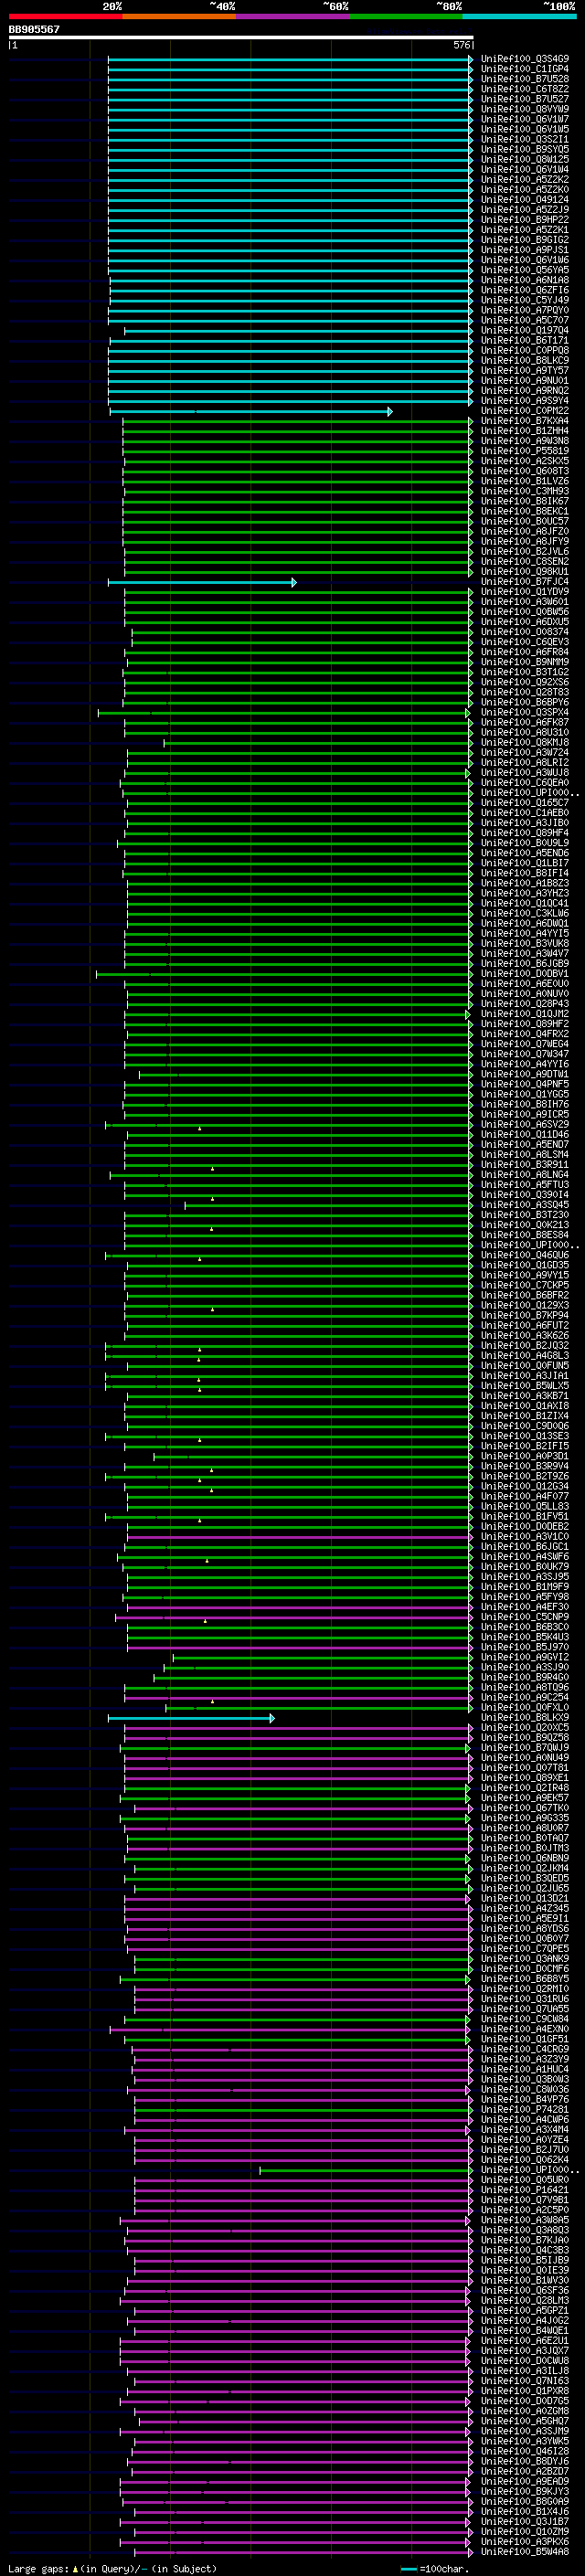The height and width of the screenshot is (2576, 585).
Task: Select hit UniRef100_B7KP94
Action: coord(525,1315)
